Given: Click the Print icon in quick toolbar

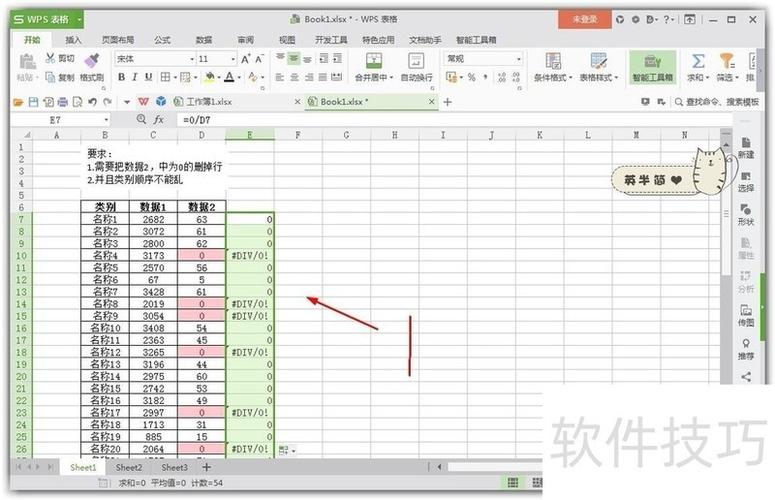Looking at the screenshot, I should click(63, 102).
